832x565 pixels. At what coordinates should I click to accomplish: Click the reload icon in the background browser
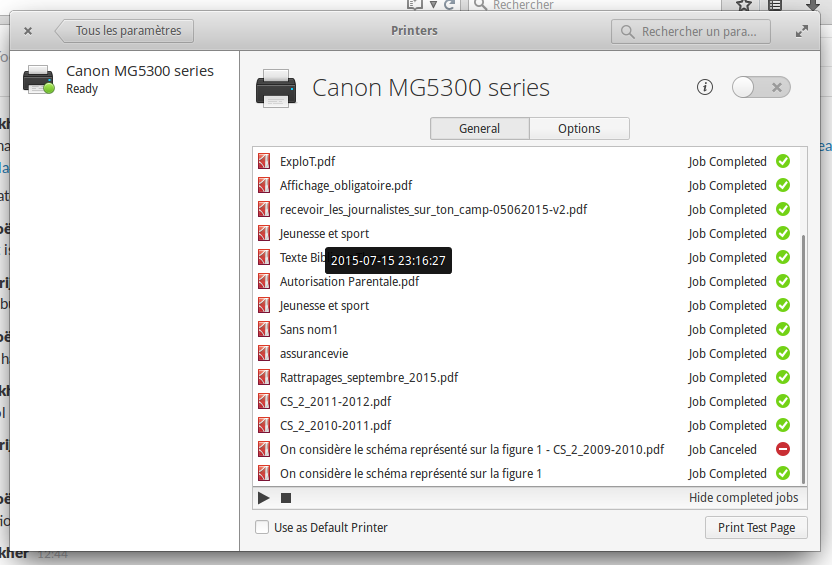[449, 5]
